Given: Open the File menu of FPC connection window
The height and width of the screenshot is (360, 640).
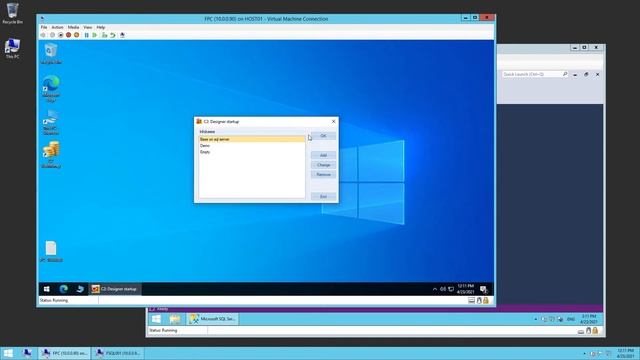Looking at the screenshot, I should pyautogui.click(x=44, y=27).
